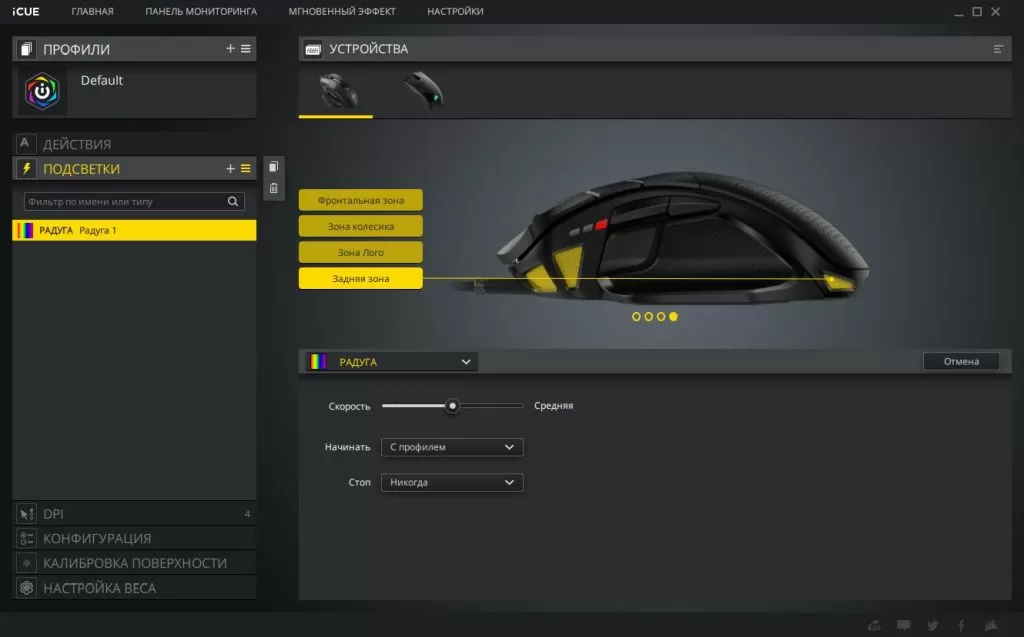Select the Радуга 1 lighting layer
This screenshot has height=637, width=1024.
[134, 230]
